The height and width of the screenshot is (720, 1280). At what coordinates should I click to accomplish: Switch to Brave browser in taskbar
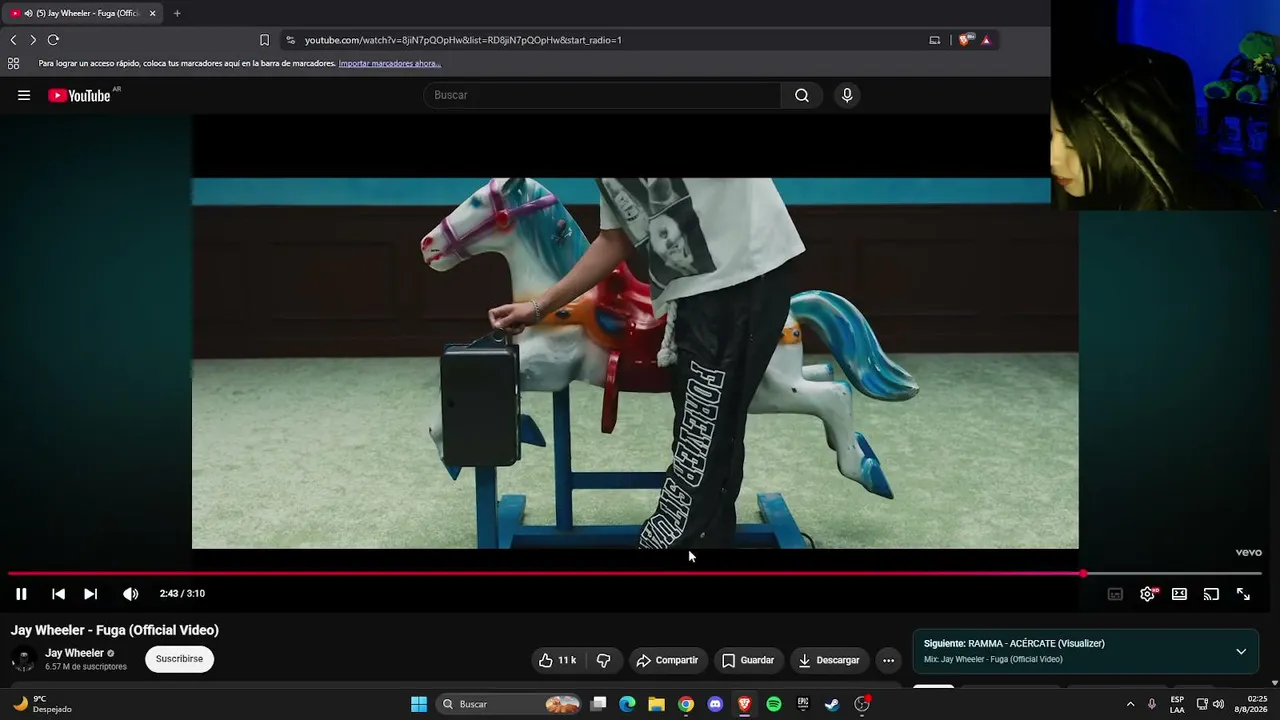click(x=744, y=704)
